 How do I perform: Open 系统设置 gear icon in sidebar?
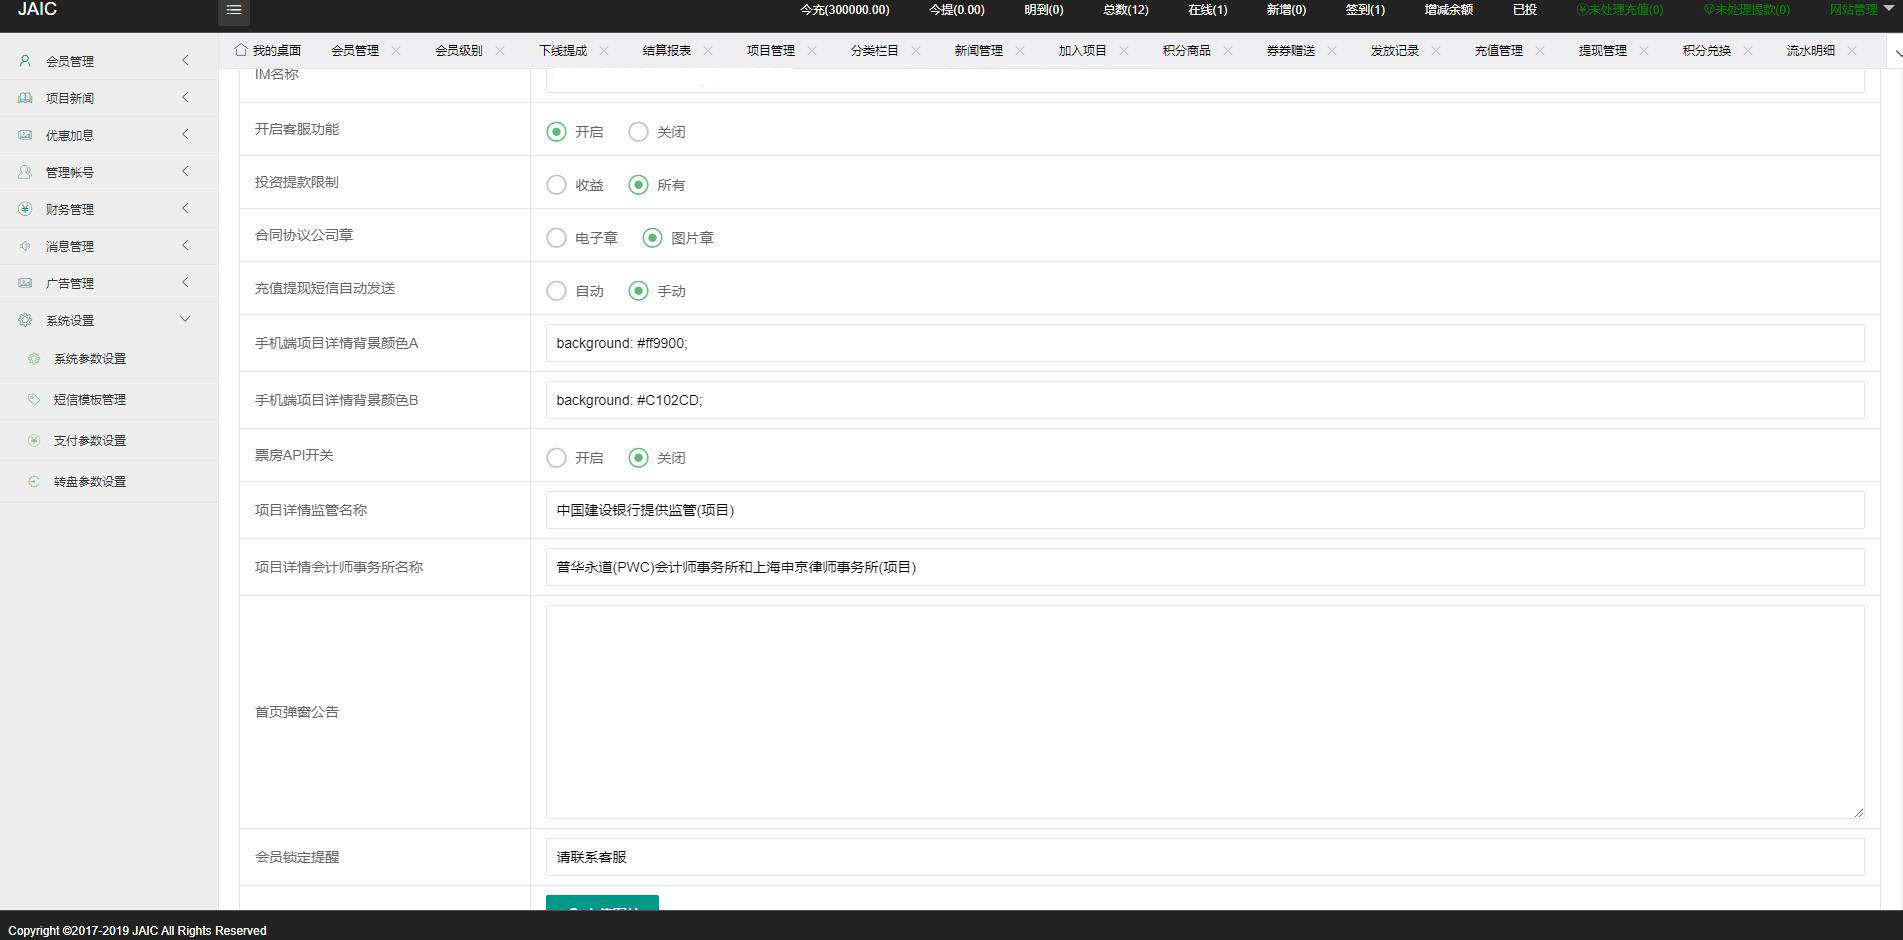pyautogui.click(x=24, y=320)
